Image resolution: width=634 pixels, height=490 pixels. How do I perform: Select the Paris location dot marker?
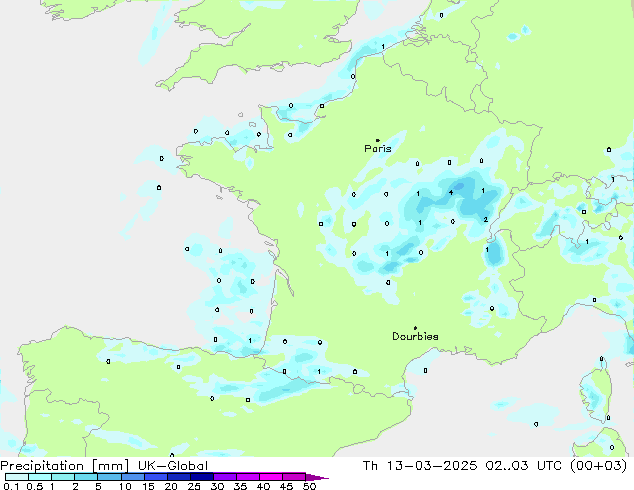tap(378, 140)
